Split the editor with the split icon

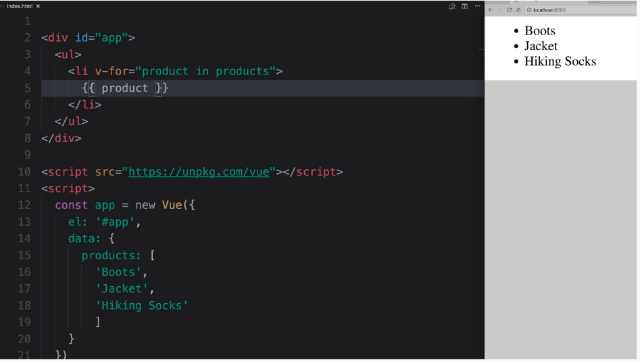point(464,6)
